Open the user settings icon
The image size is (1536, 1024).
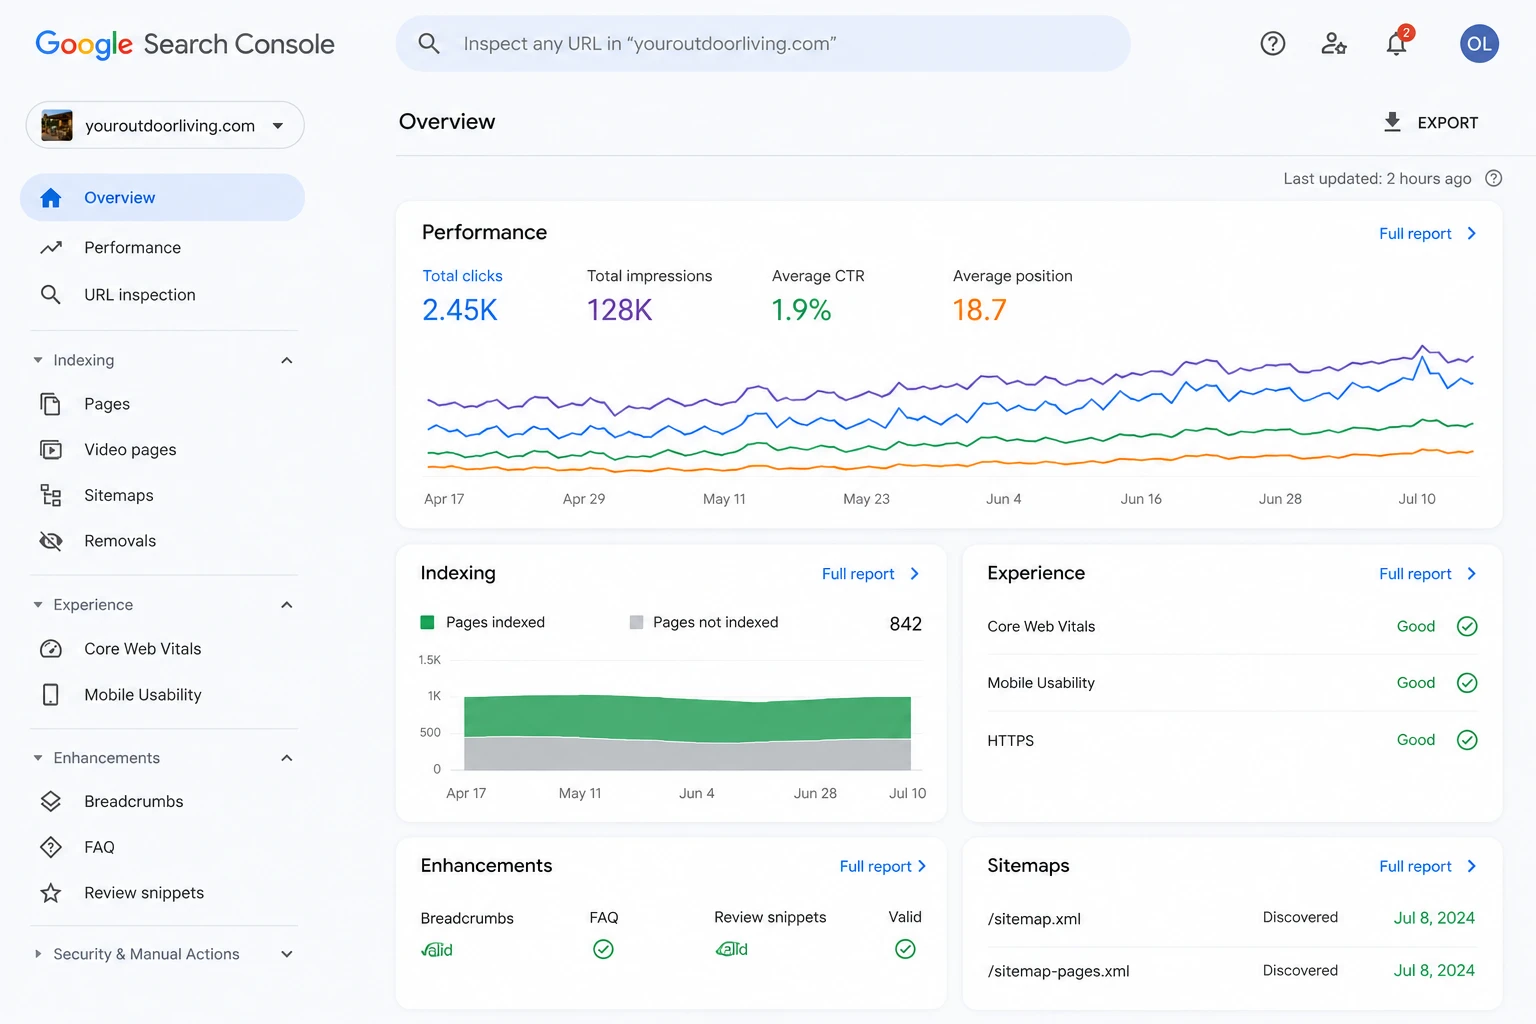[1334, 43]
